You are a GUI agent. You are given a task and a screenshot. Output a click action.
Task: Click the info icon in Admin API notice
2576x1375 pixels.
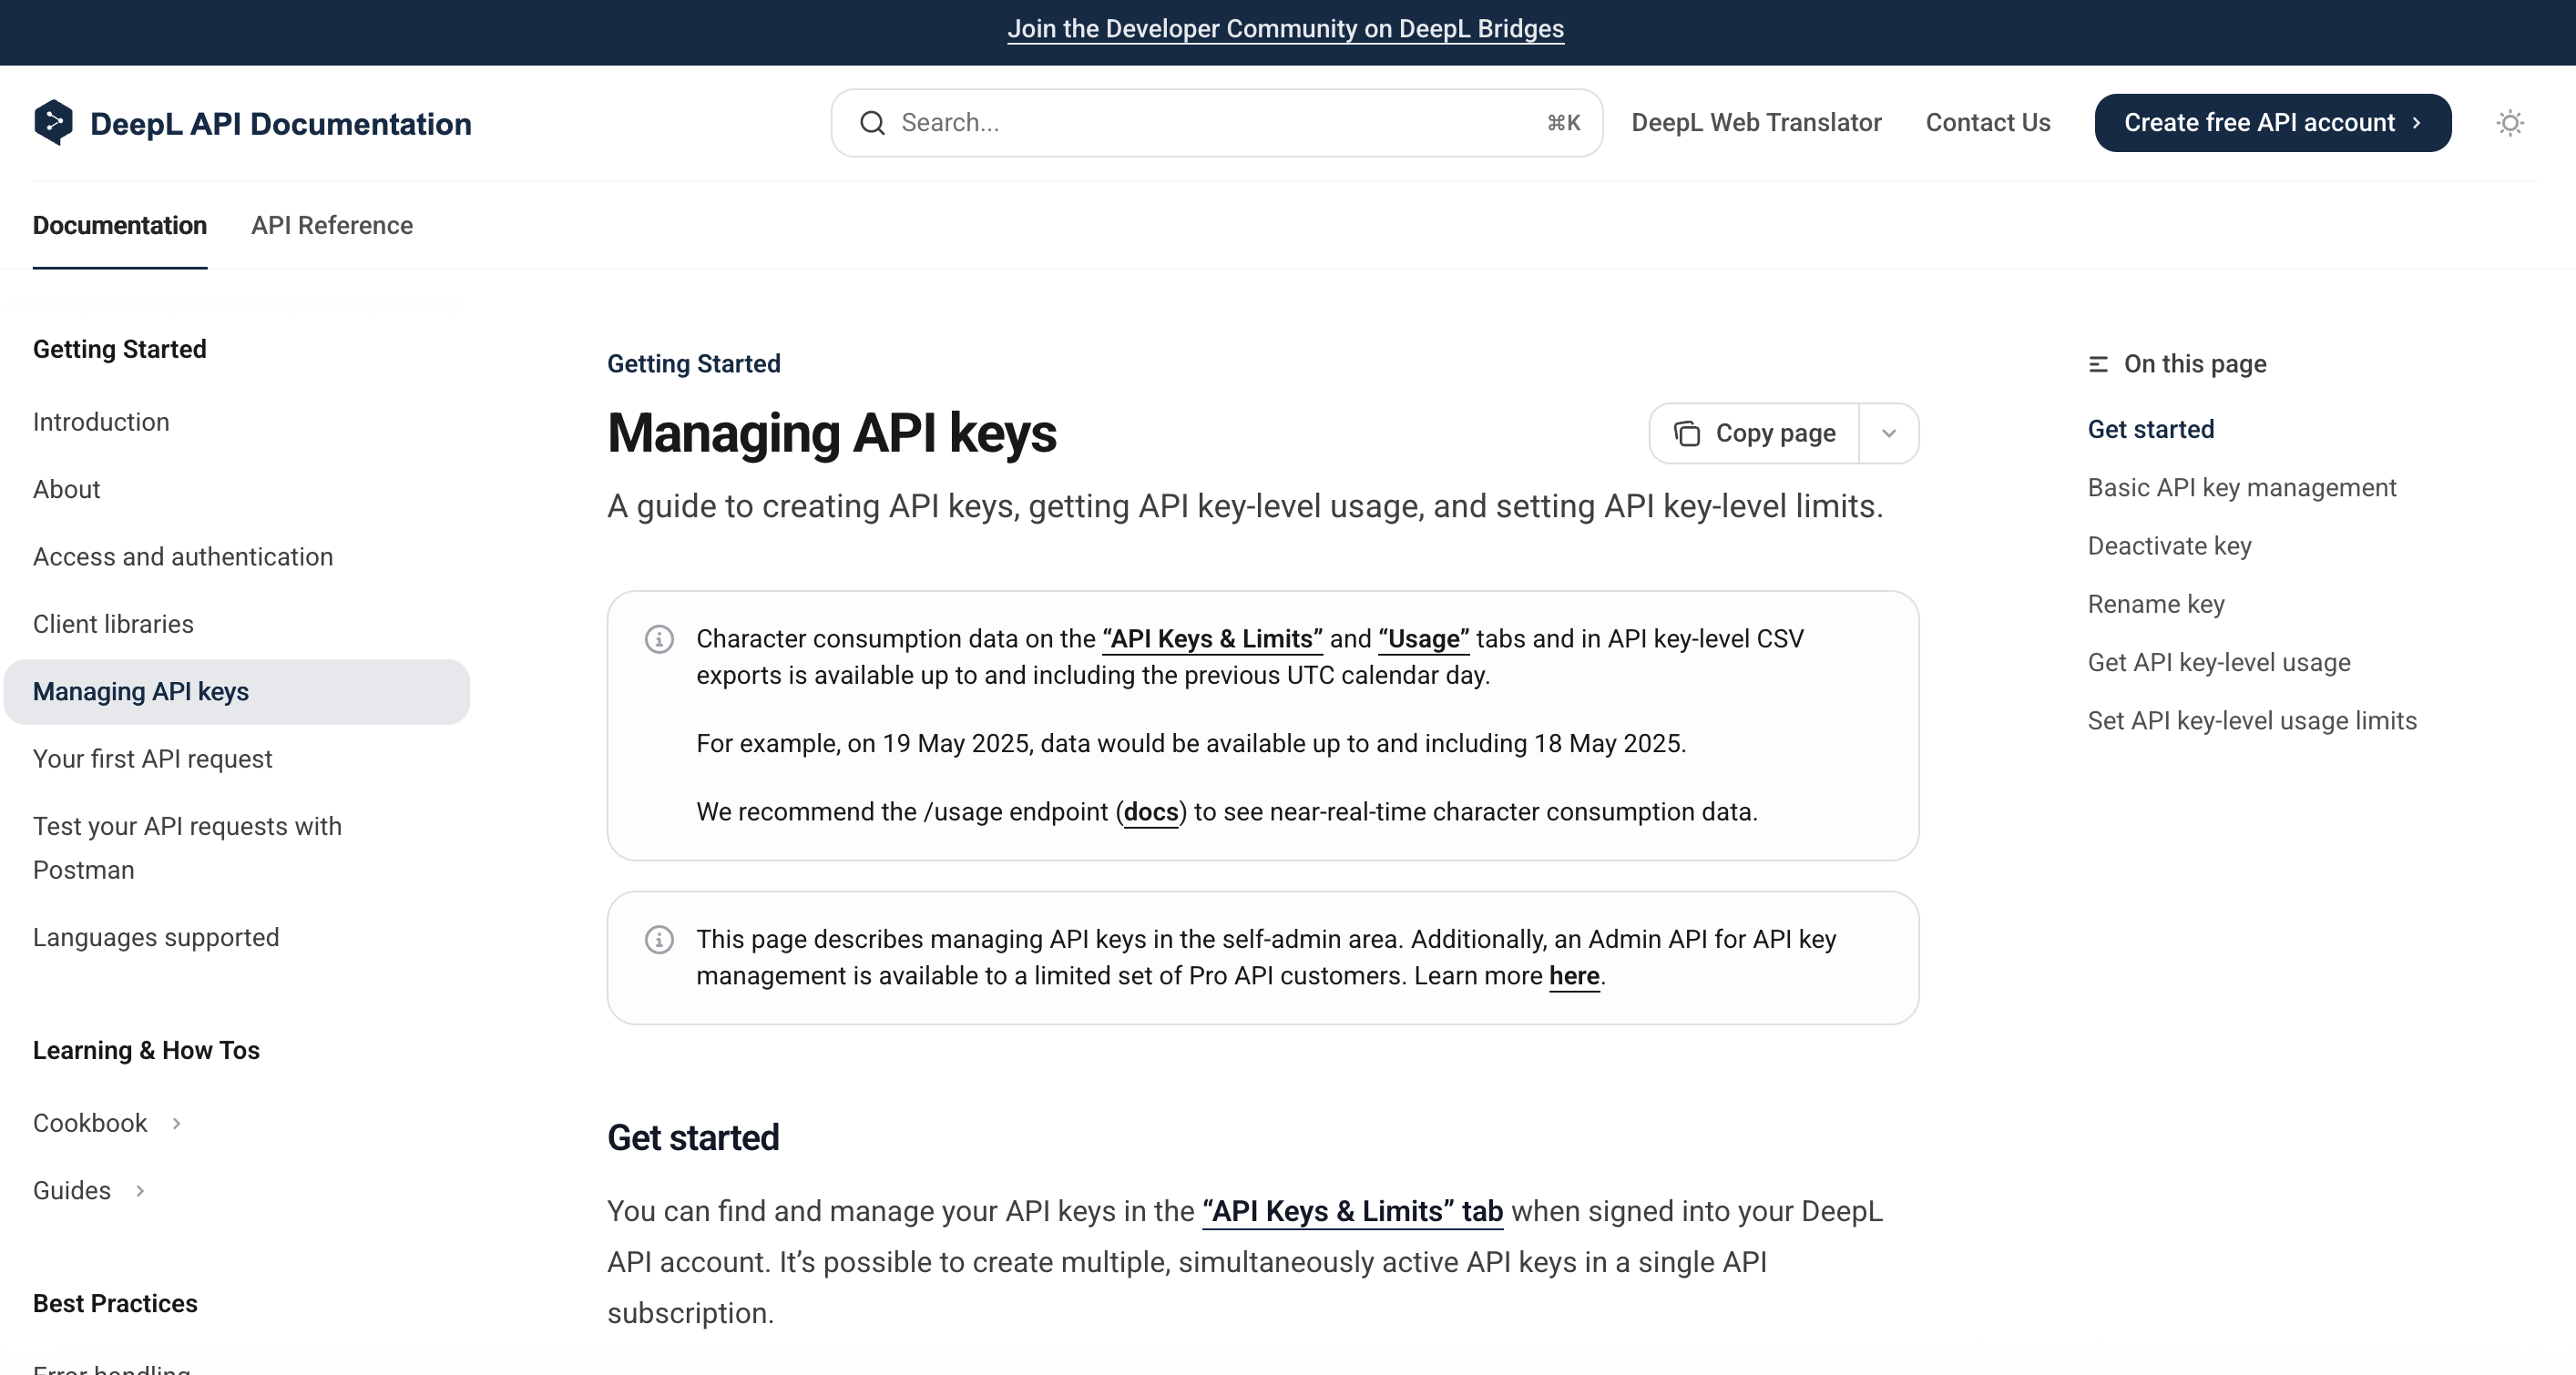coord(659,940)
